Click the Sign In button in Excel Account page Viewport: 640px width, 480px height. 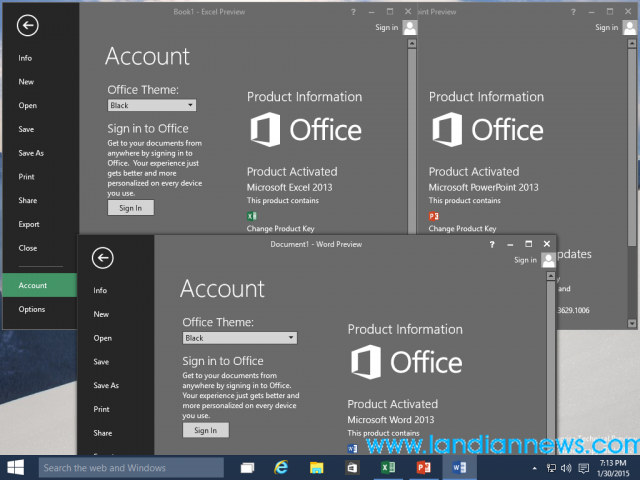(131, 208)
